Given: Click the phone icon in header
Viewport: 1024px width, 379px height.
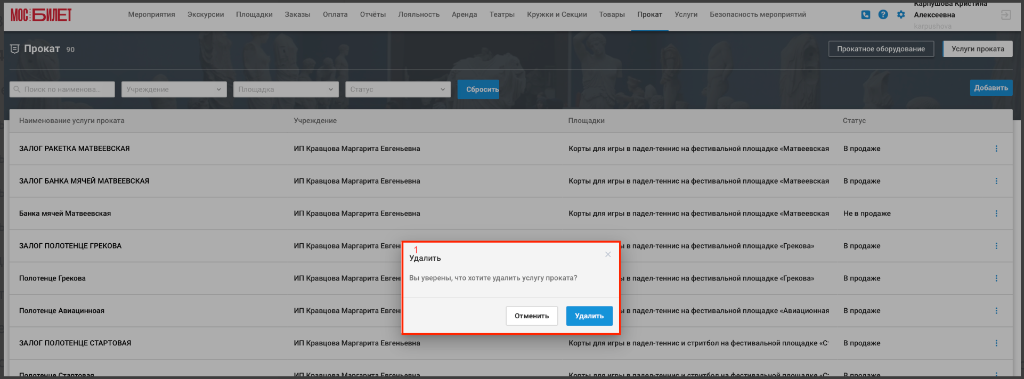Looking at the screenshot, I should point(865,14).
